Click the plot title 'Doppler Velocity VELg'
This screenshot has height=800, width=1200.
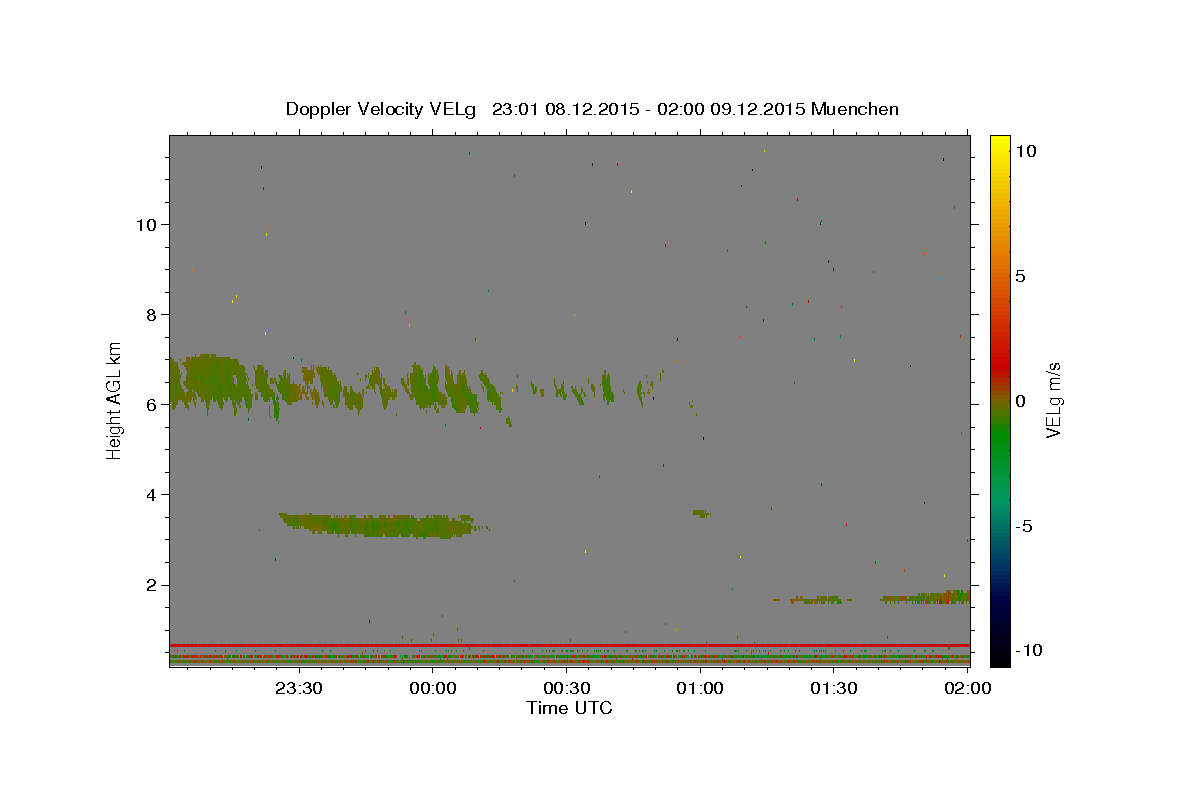click(383, 109)
